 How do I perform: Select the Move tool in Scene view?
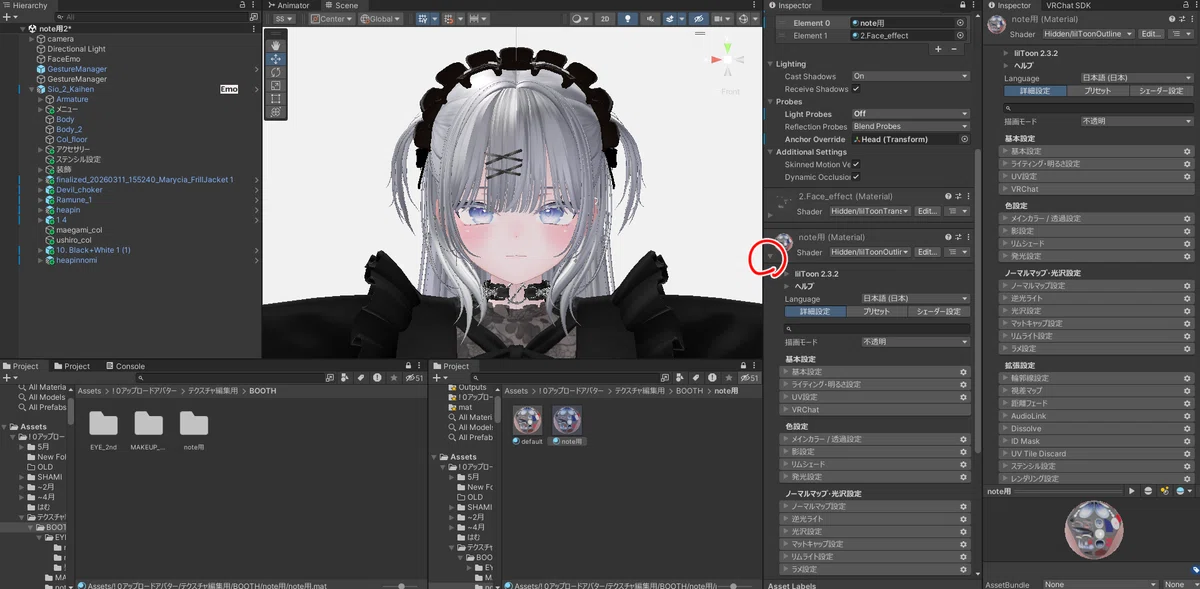point(275,59)
